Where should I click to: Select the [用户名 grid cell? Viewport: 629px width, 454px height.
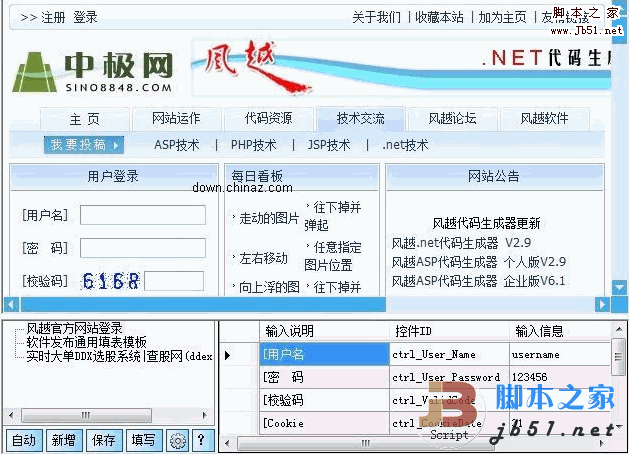325,354
